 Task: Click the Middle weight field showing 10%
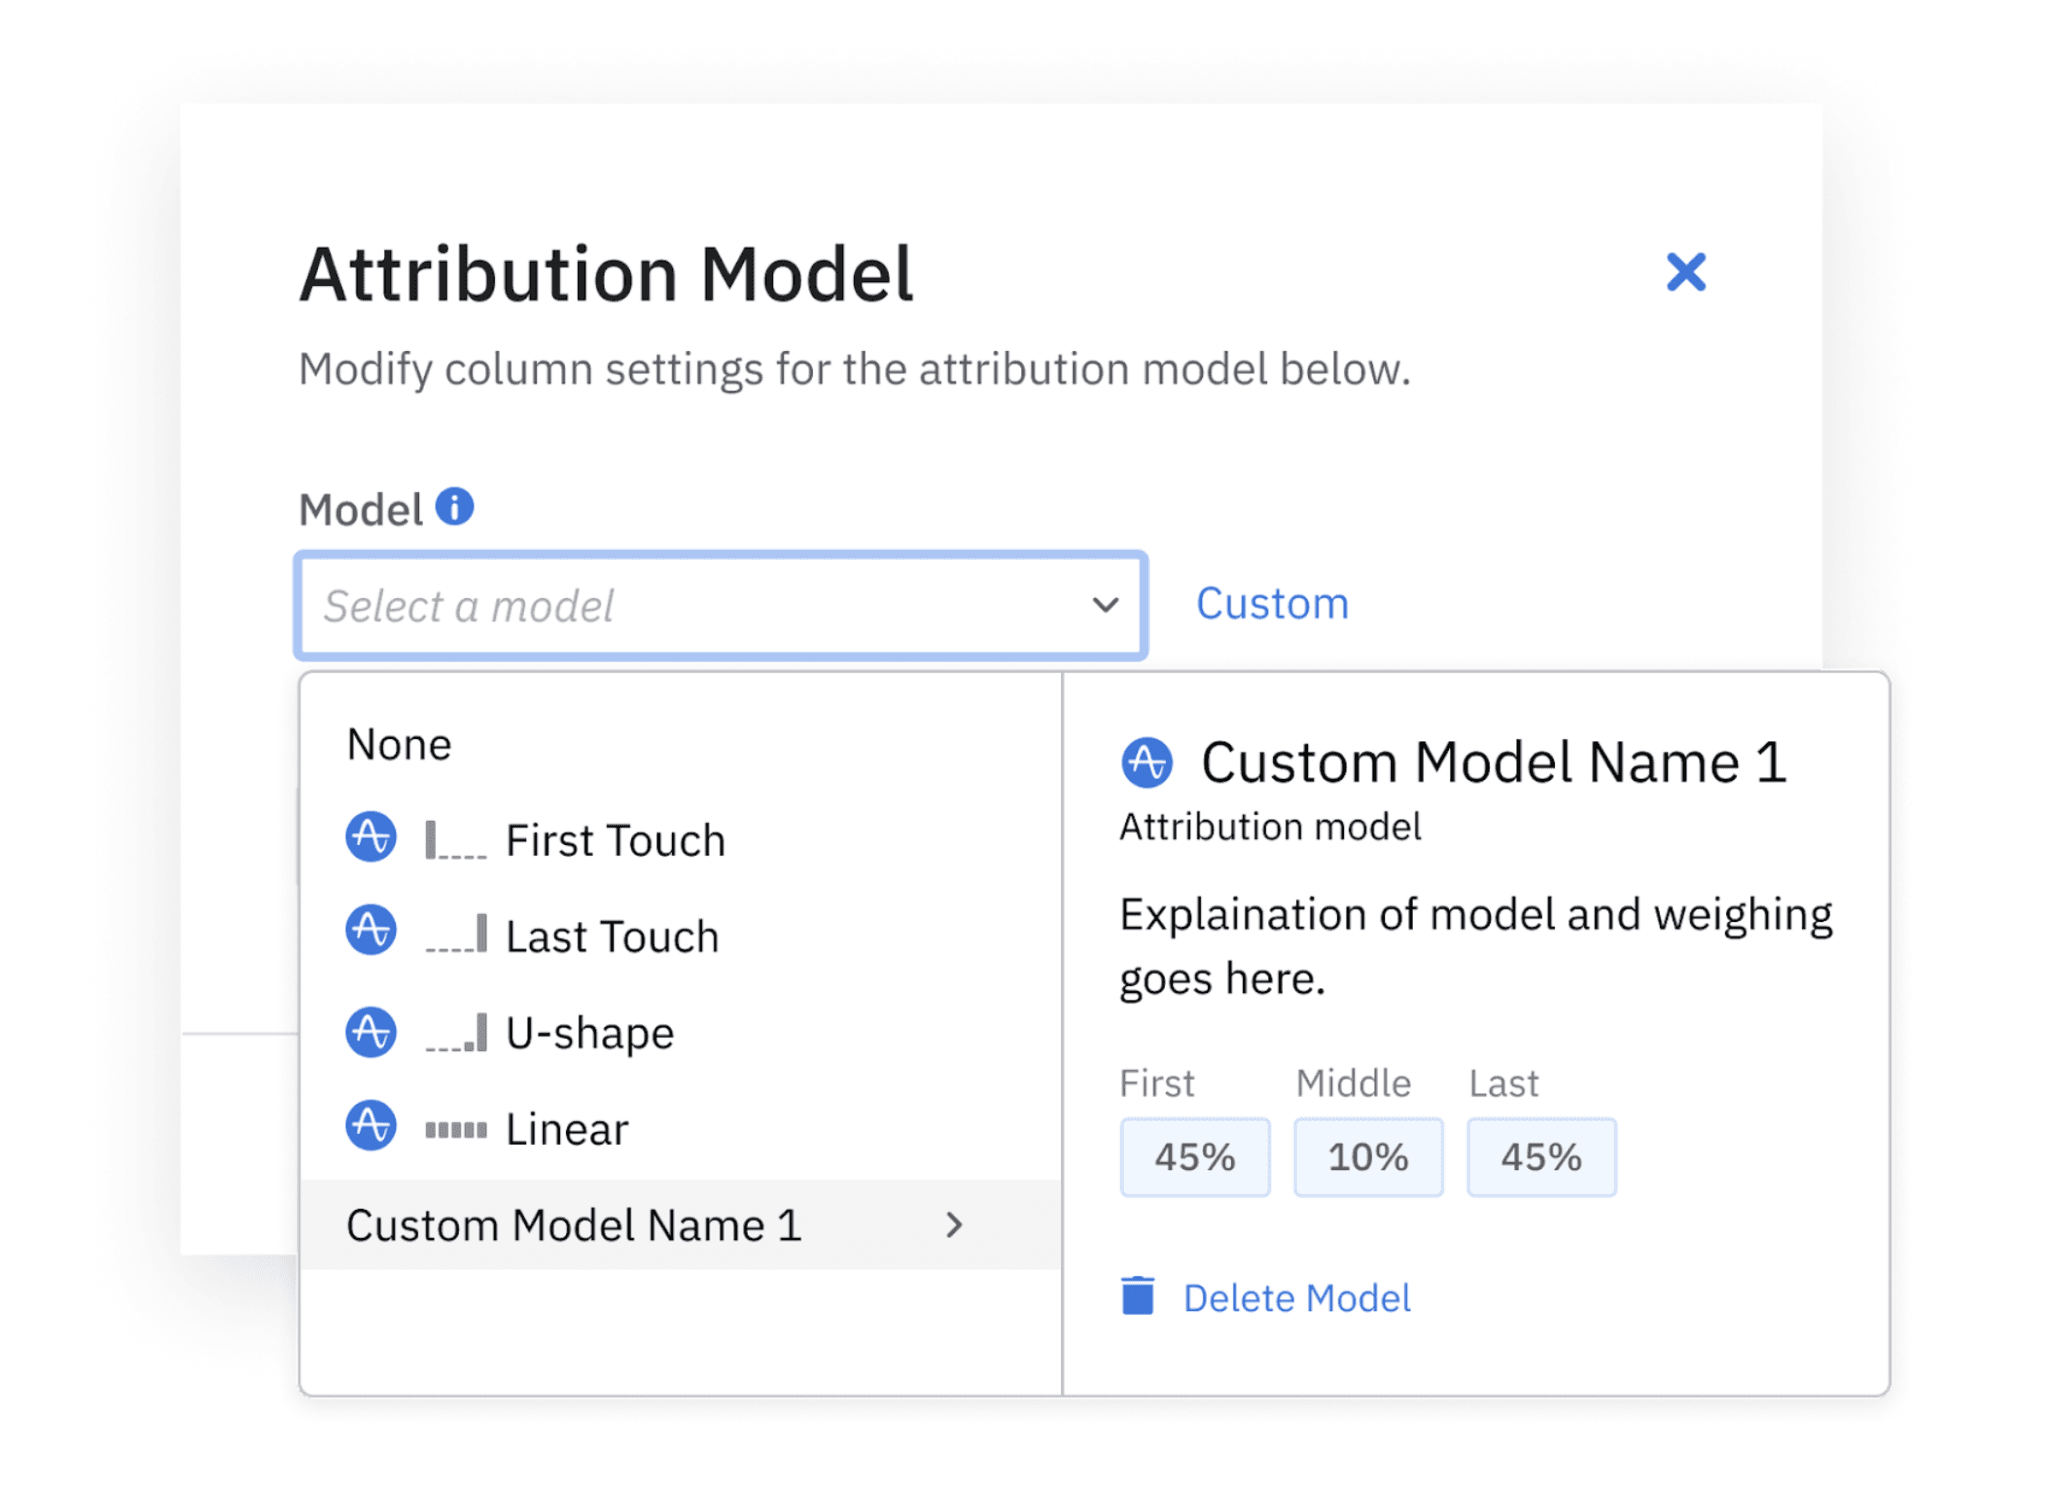click(x=1367, y=1156)
